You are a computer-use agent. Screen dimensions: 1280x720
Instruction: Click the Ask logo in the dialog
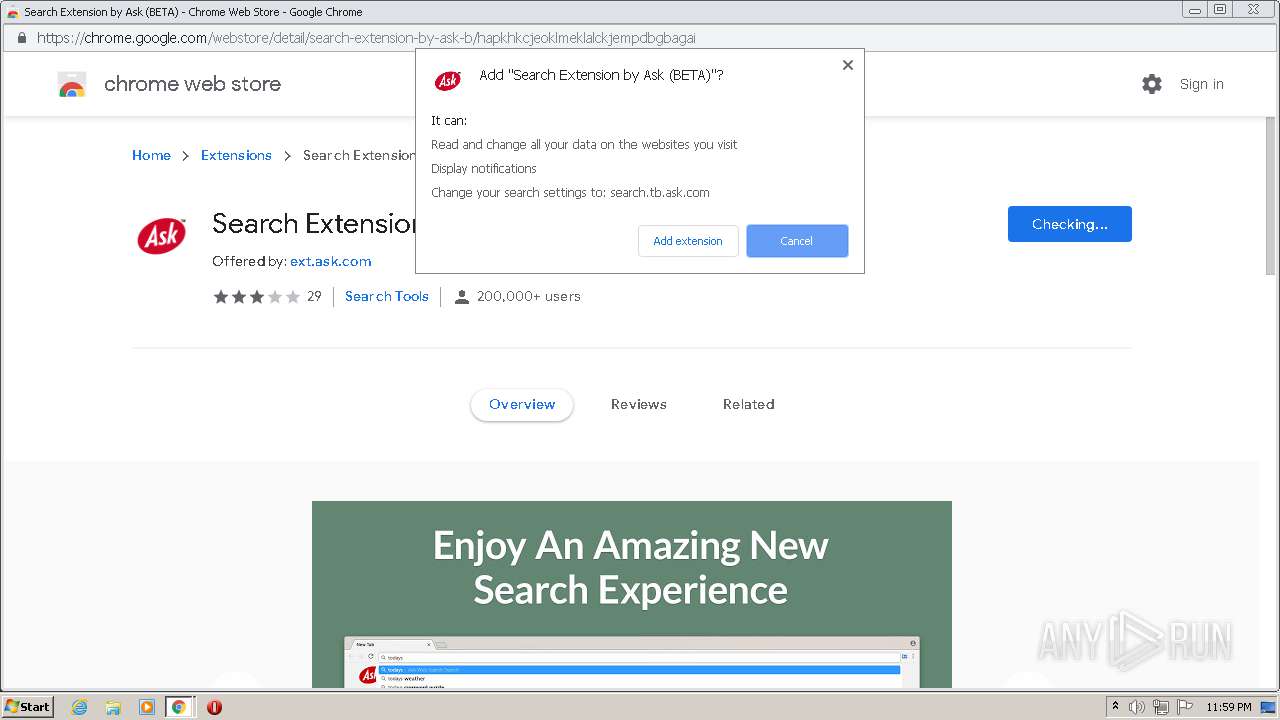447,80
